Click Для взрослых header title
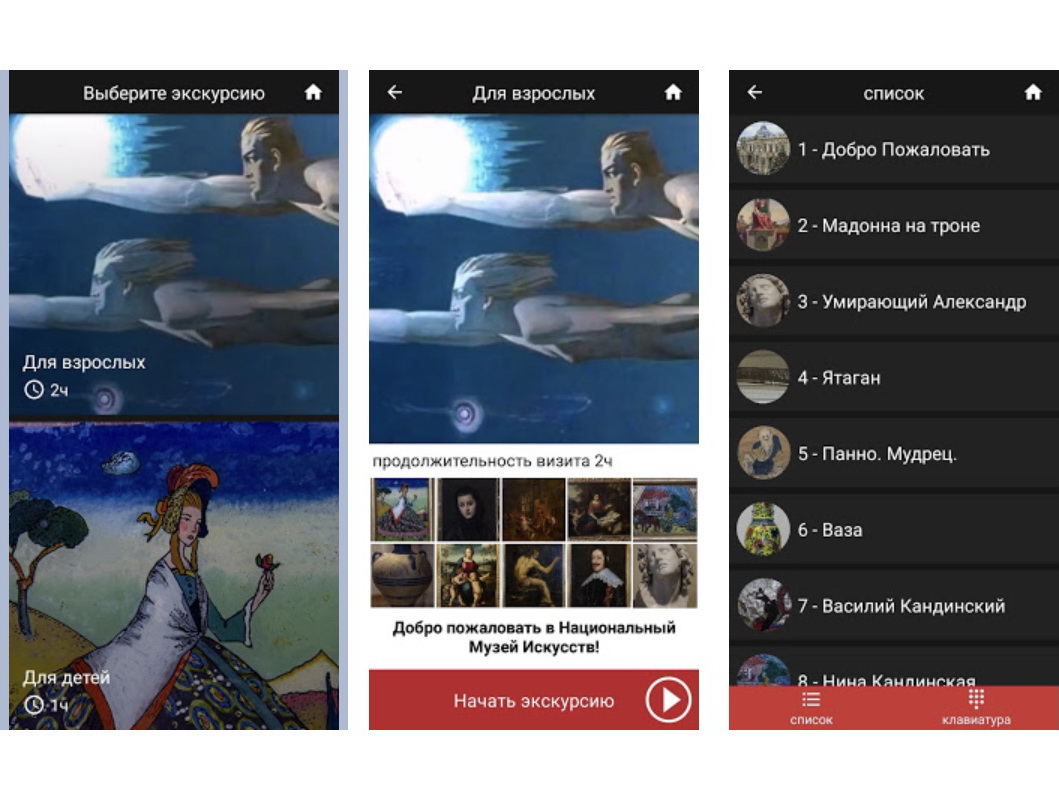Viewport: 1059px width, 794px height. (x=534, y=93)
